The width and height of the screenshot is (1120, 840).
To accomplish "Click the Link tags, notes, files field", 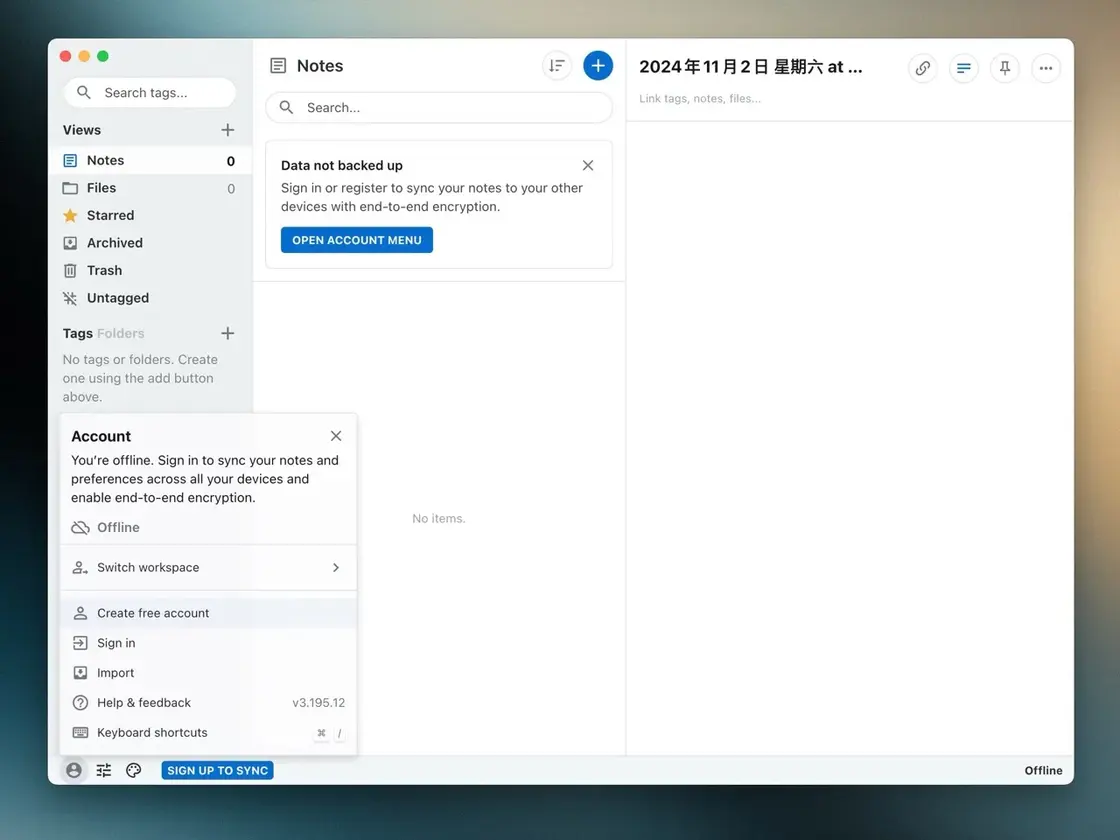I will point(700,99).
